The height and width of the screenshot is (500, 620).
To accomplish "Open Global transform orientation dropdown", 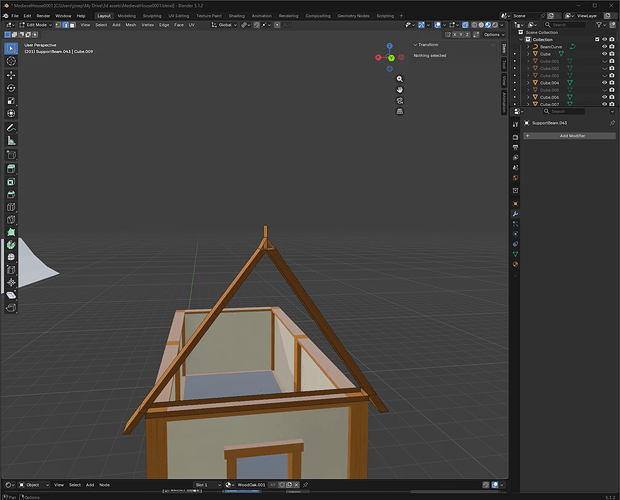I will [224, 25].
